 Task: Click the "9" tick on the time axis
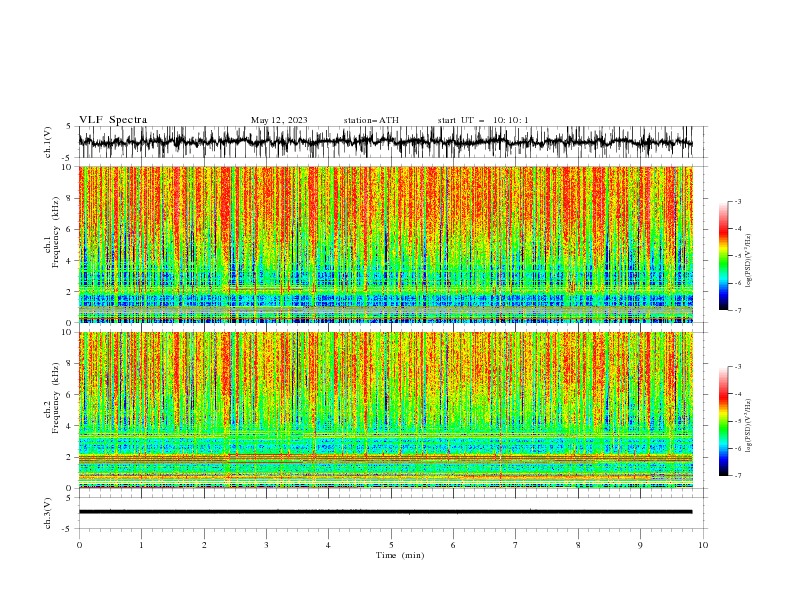tap(640, 545)
